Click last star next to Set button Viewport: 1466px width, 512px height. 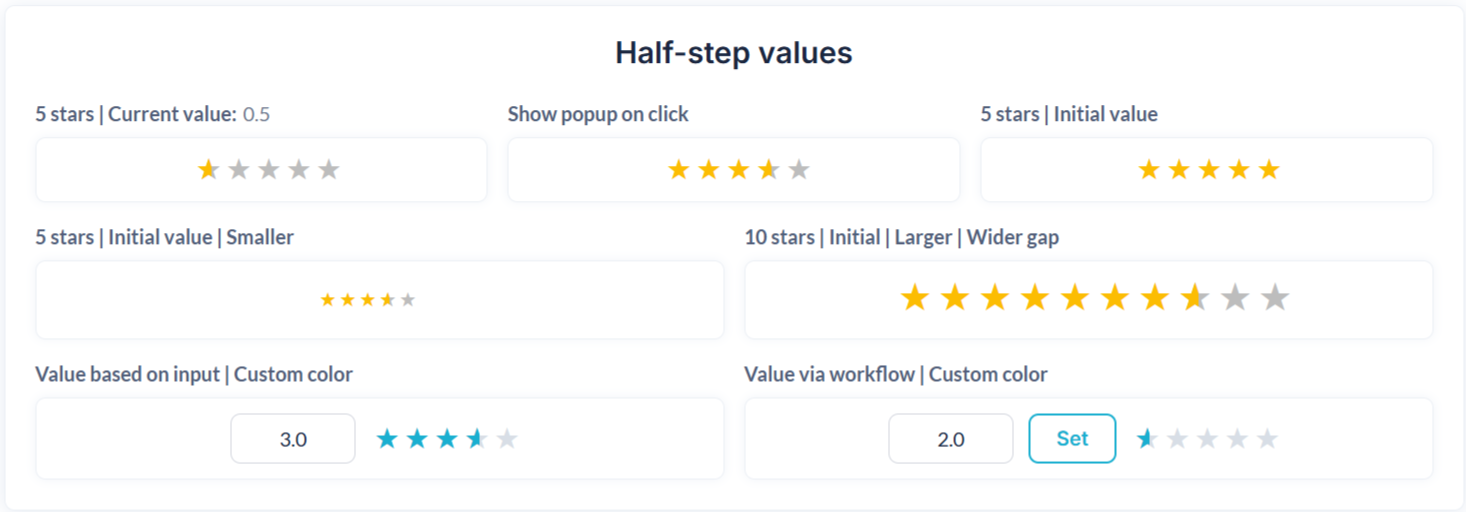pos(1267,439)
